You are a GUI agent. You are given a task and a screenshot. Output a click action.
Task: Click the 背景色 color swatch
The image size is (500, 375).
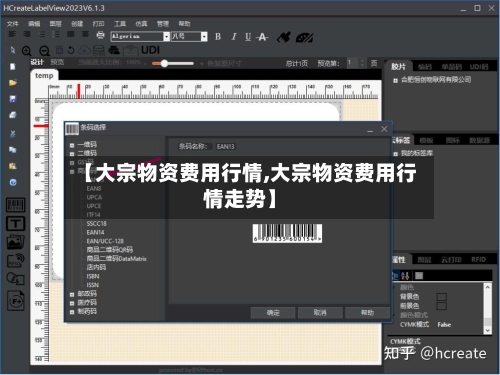pos(442,296)
